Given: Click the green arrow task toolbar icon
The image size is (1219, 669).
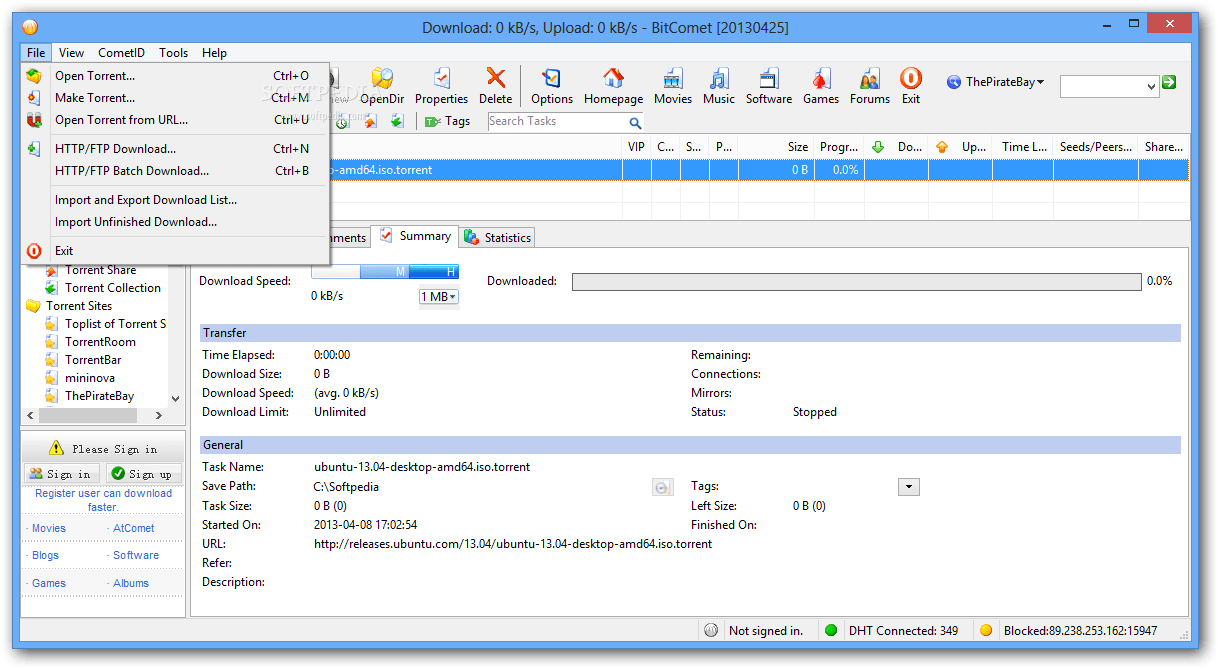Looking at the screenshot, I should tap(396, 121).
